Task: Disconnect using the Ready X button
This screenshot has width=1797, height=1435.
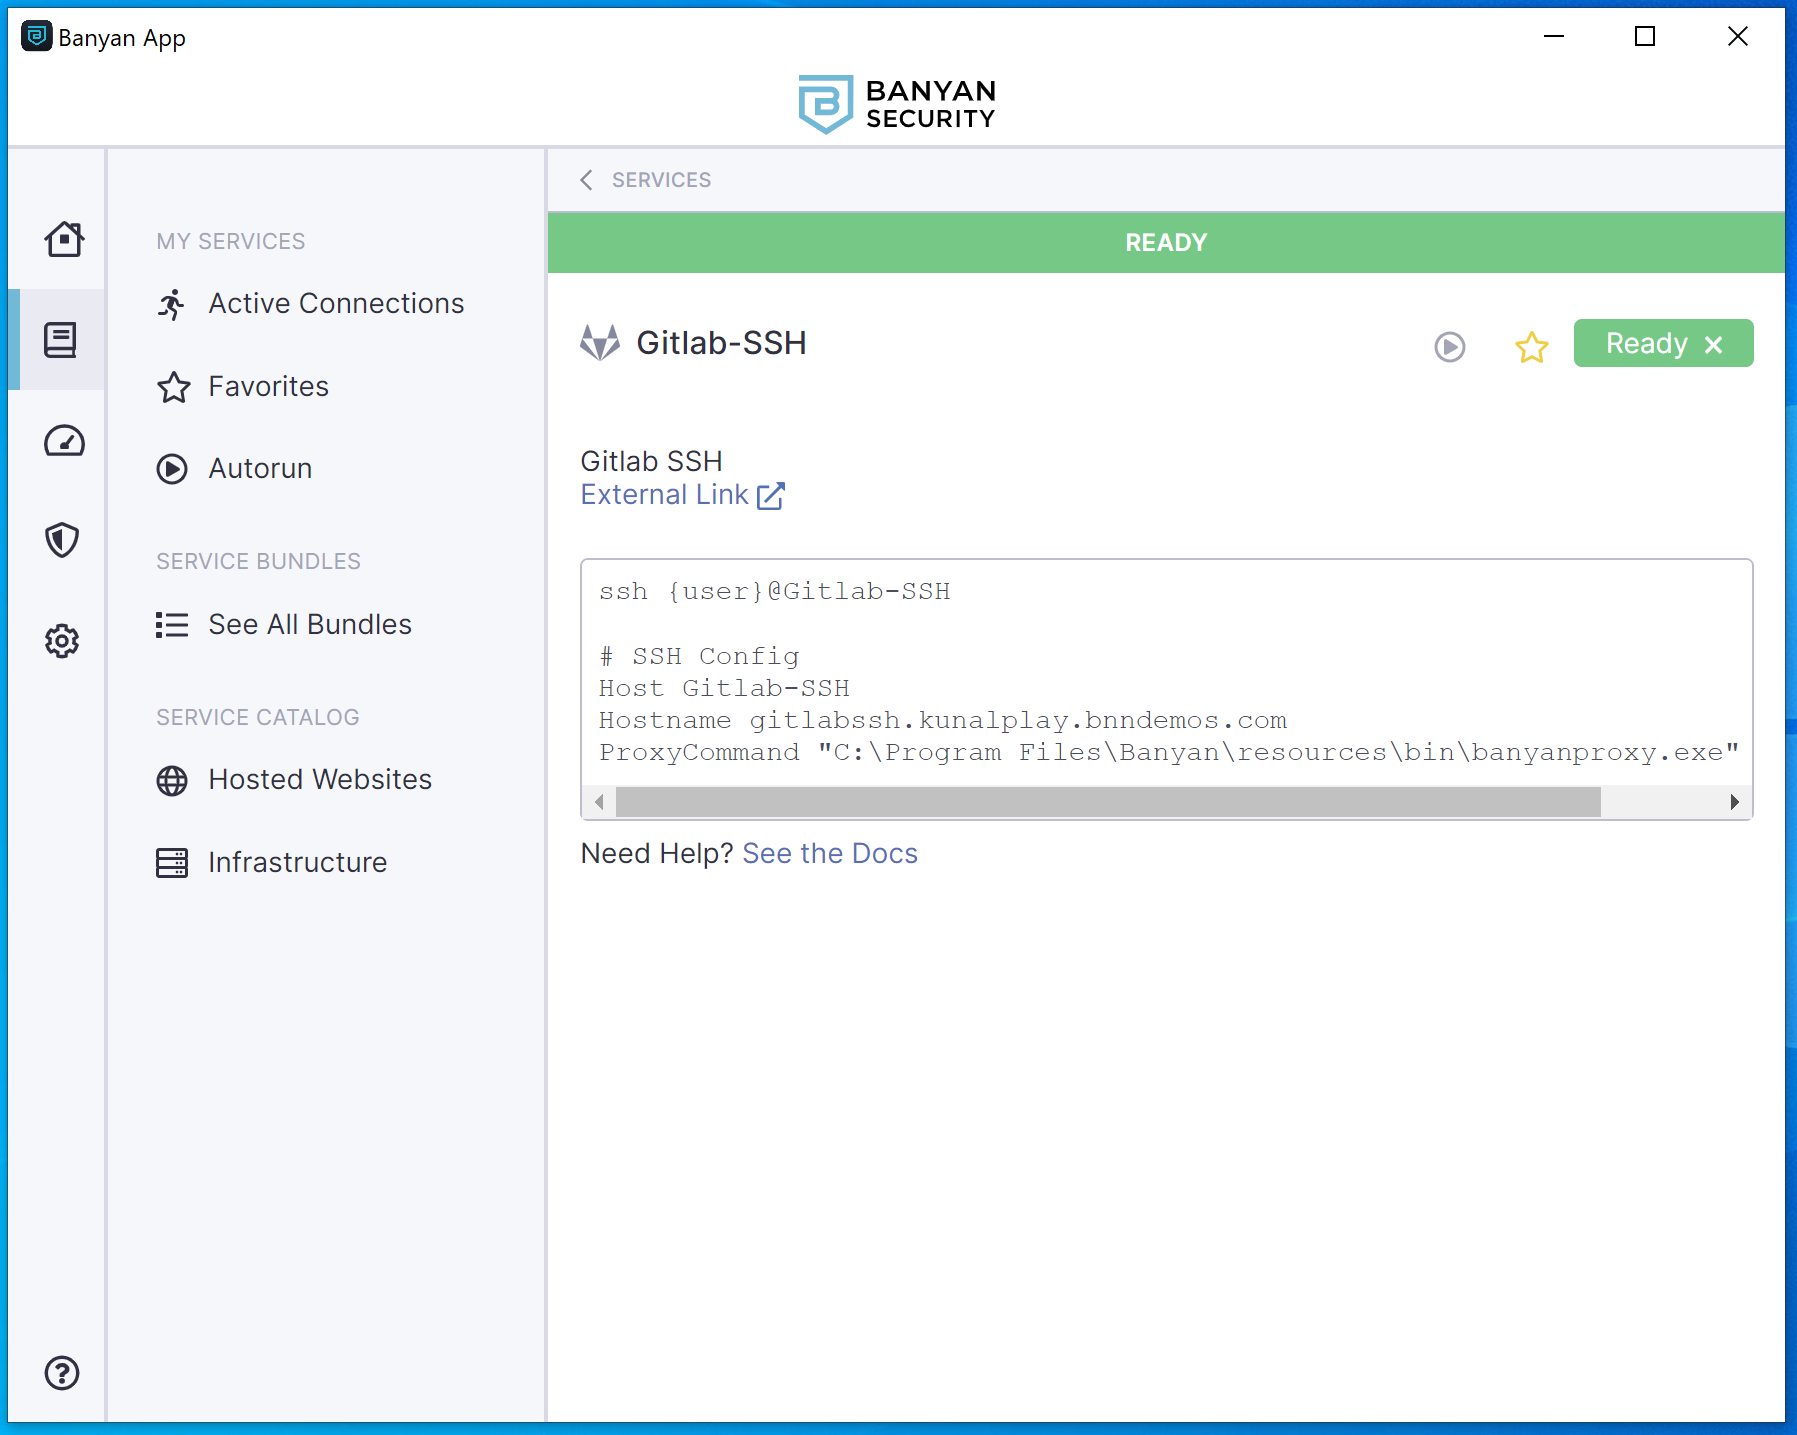Action: click(1663, 343)
